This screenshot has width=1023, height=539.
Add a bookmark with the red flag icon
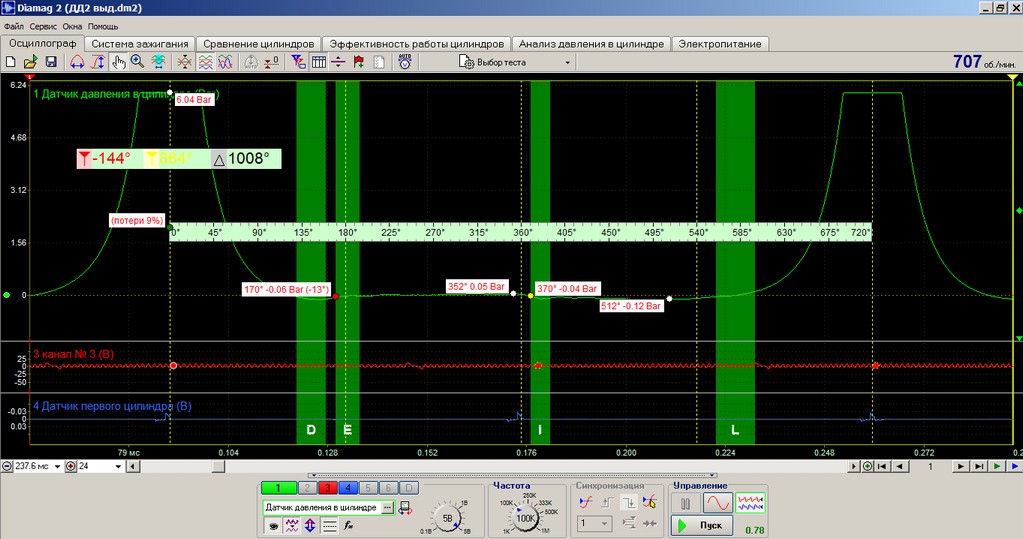click(x=358, y=62)
